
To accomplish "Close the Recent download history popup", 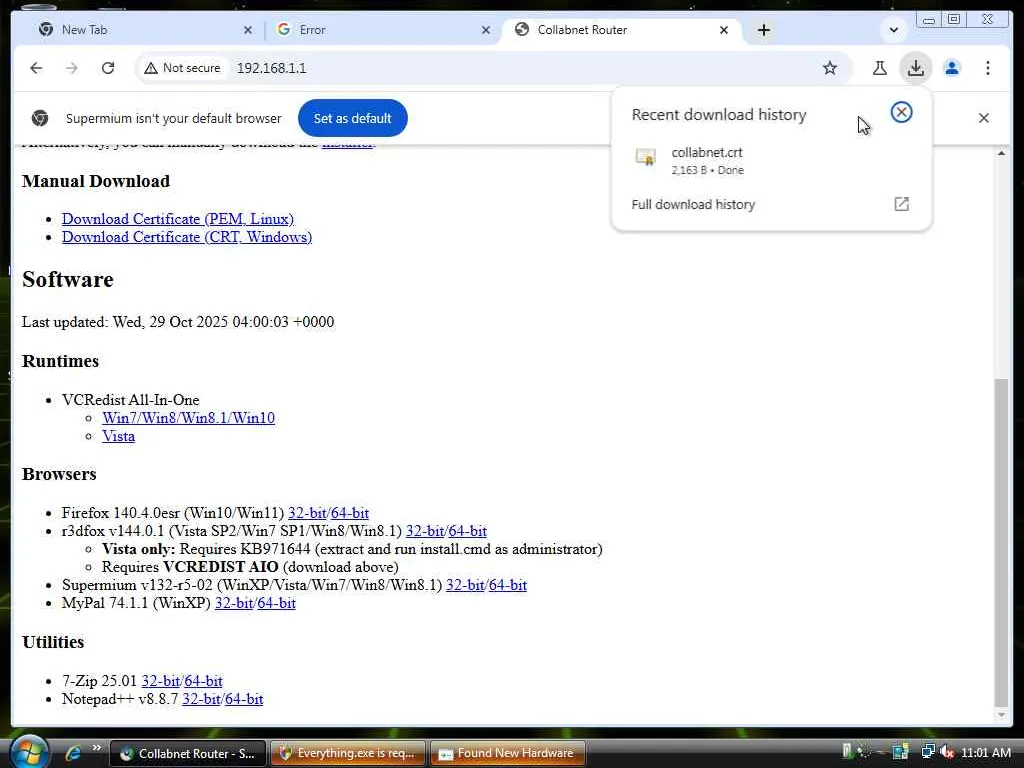I will (901, 112).
